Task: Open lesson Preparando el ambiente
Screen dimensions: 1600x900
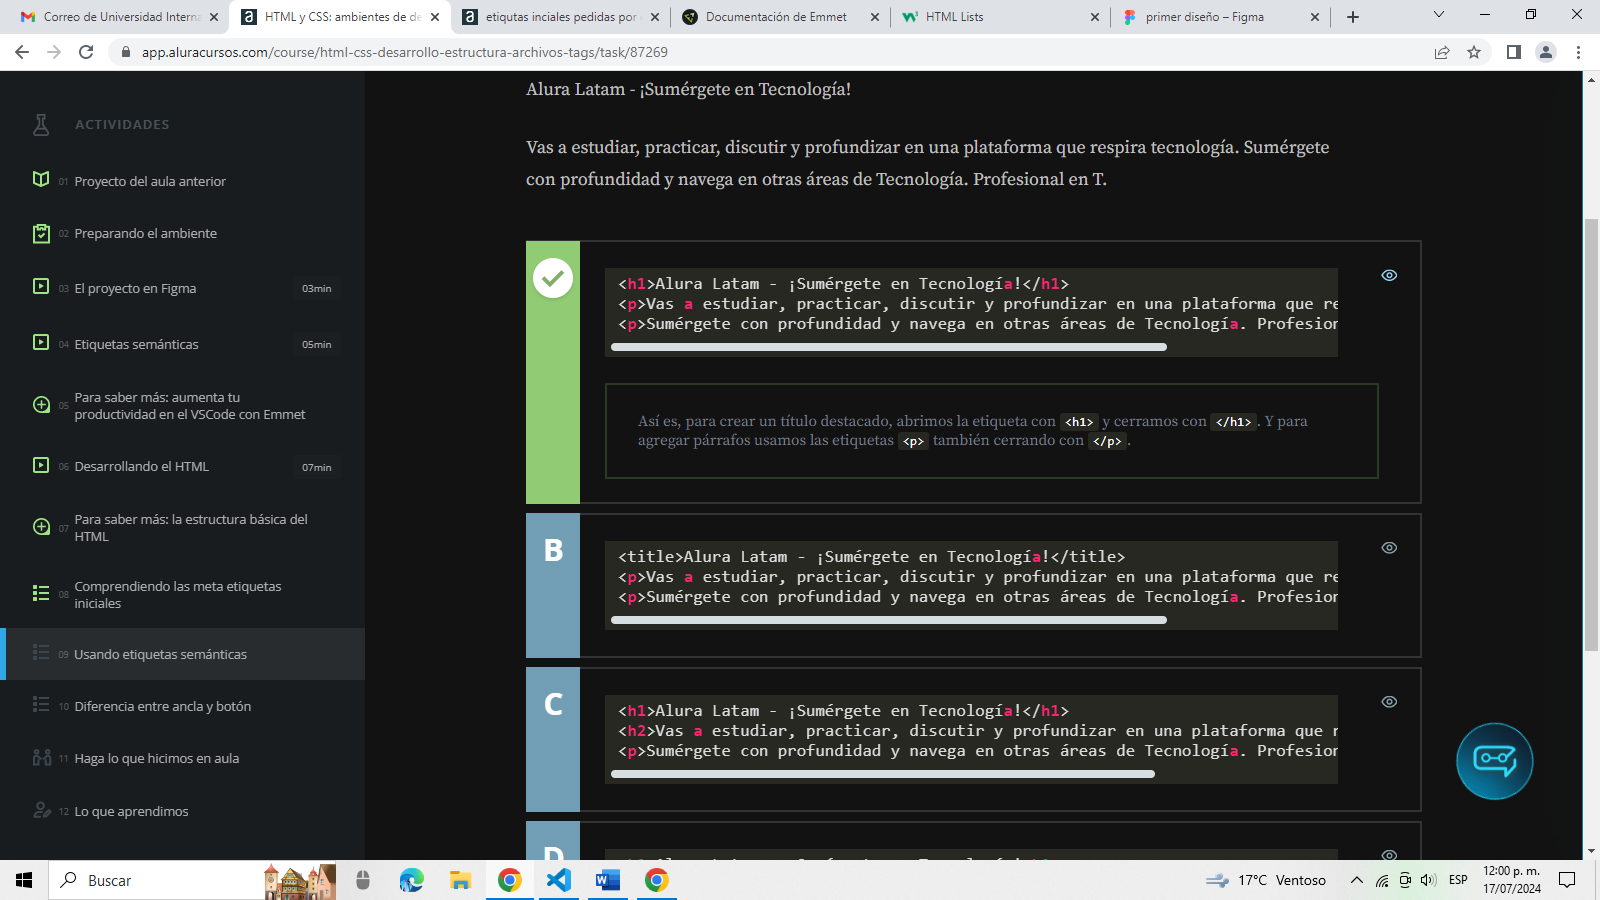Action: coord(146,233)
